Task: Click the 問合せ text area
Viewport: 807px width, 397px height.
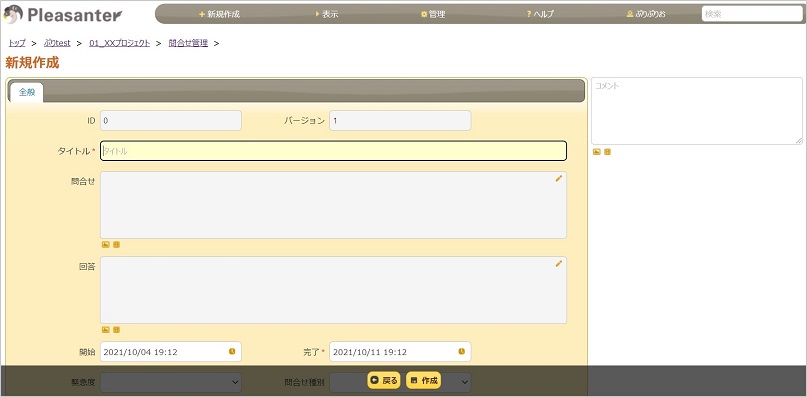Action: click(334, 205)
